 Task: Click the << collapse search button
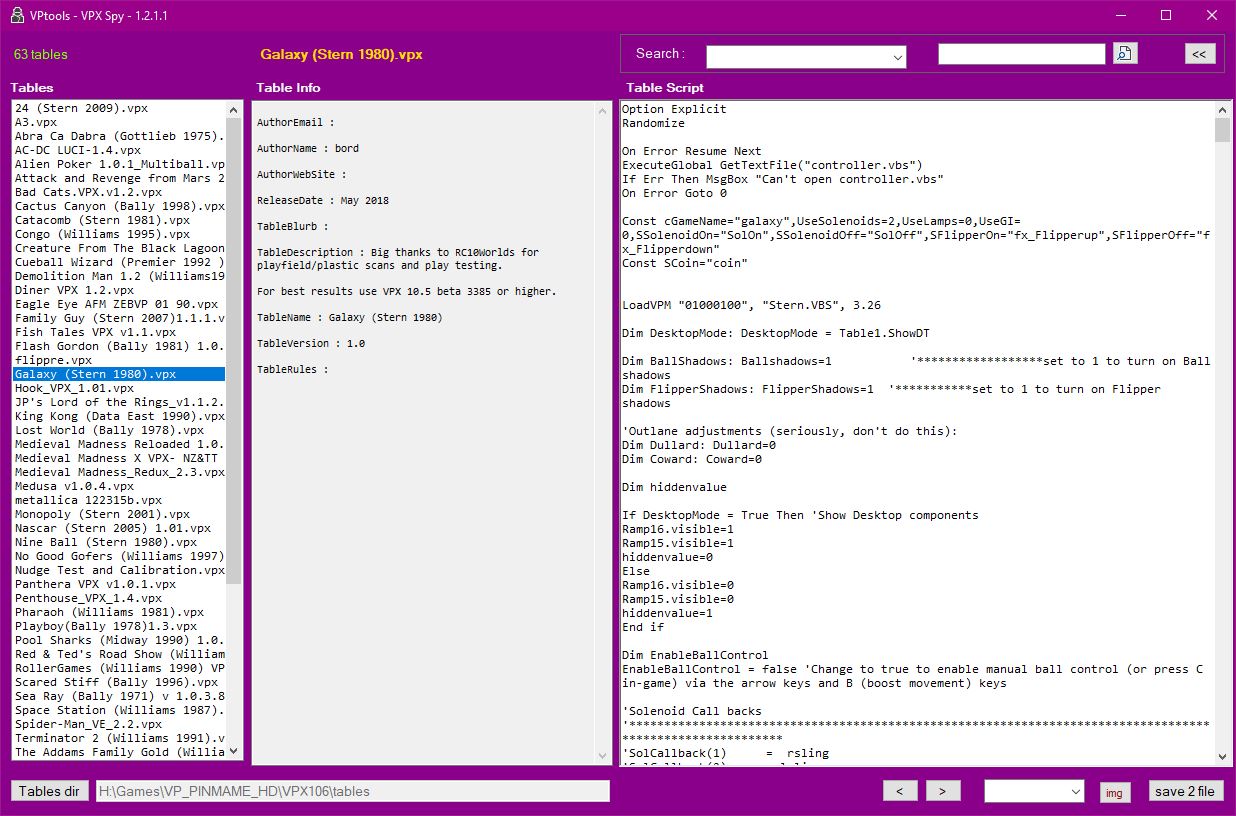tap(1200, 54)
